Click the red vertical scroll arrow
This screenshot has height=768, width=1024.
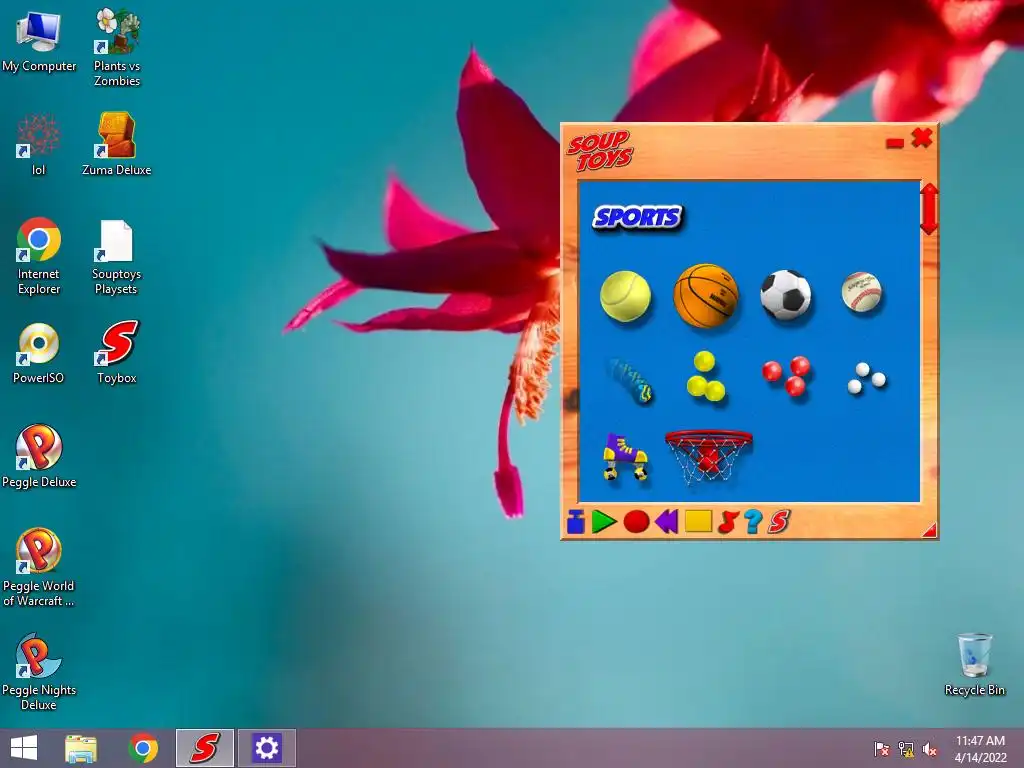pos(929,209)
